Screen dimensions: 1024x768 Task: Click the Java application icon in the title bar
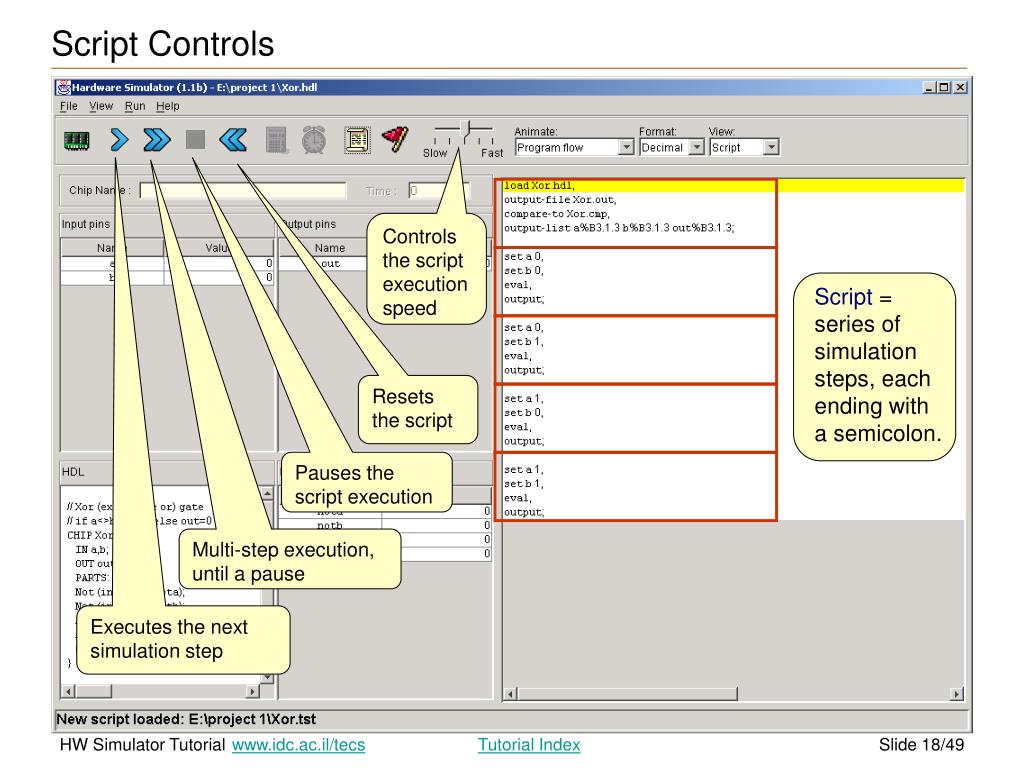click(63, 87)
